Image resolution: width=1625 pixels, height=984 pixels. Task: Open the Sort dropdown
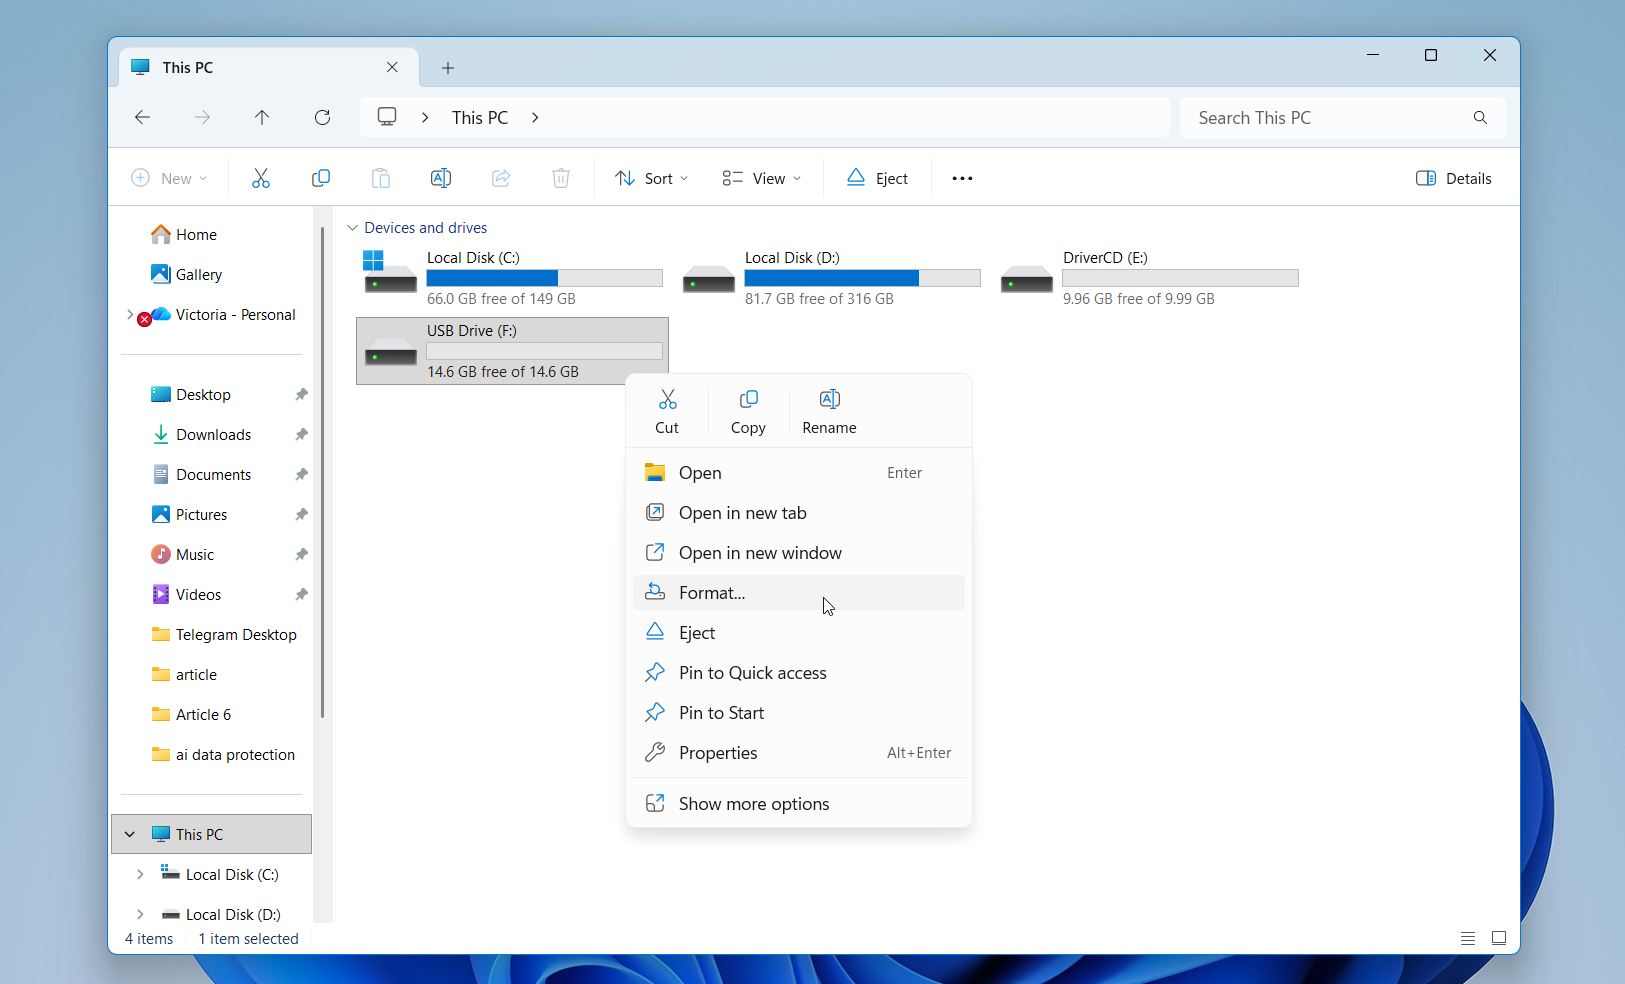pyautogui.click(x=651, y=178)
